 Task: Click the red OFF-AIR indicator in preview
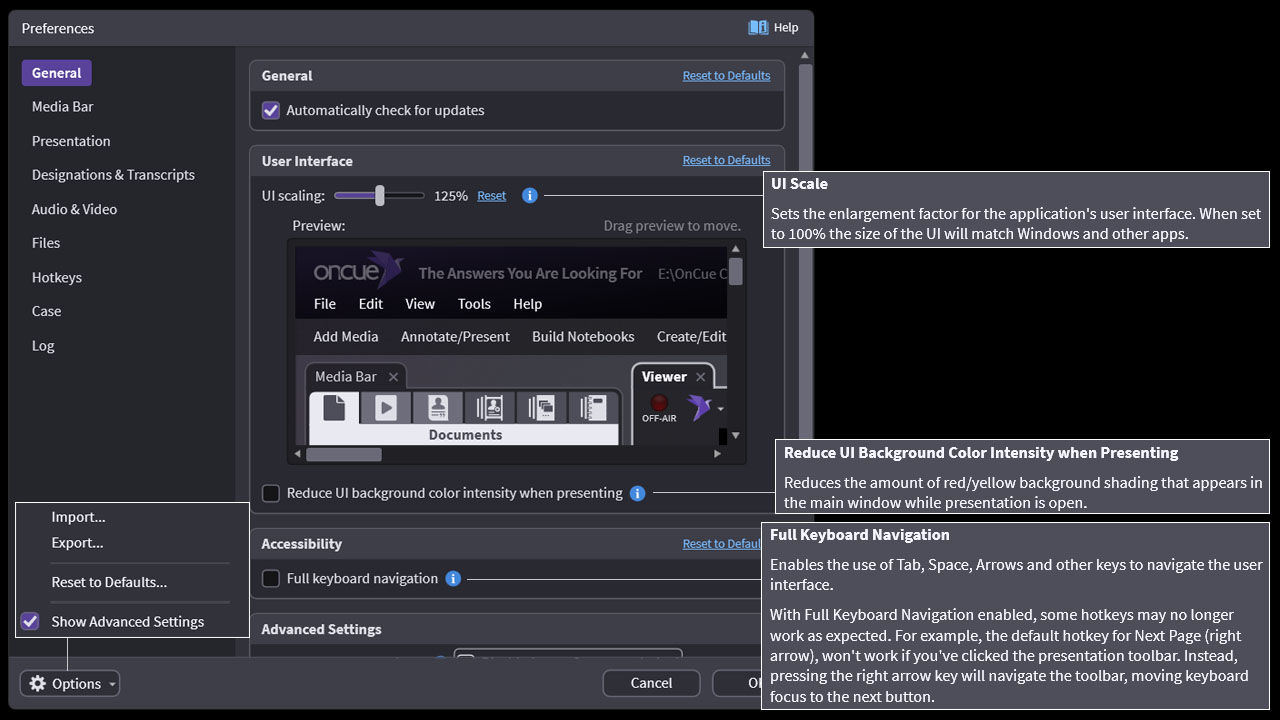pos(659,402)
